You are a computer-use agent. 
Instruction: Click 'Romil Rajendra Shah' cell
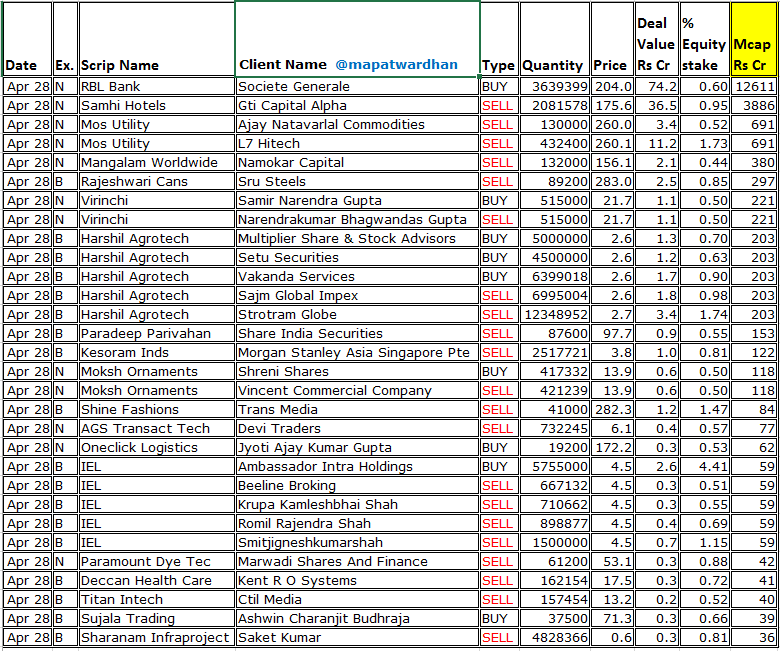(x=357, y=523)
